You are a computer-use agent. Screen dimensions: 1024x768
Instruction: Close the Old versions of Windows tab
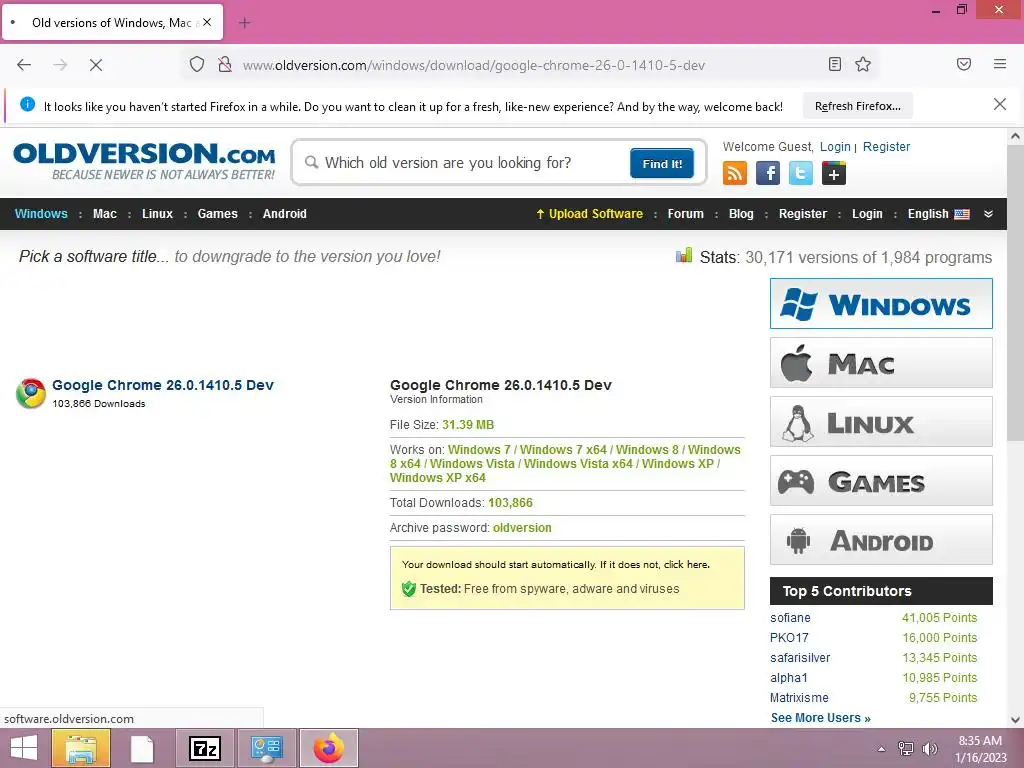[206, 22]
